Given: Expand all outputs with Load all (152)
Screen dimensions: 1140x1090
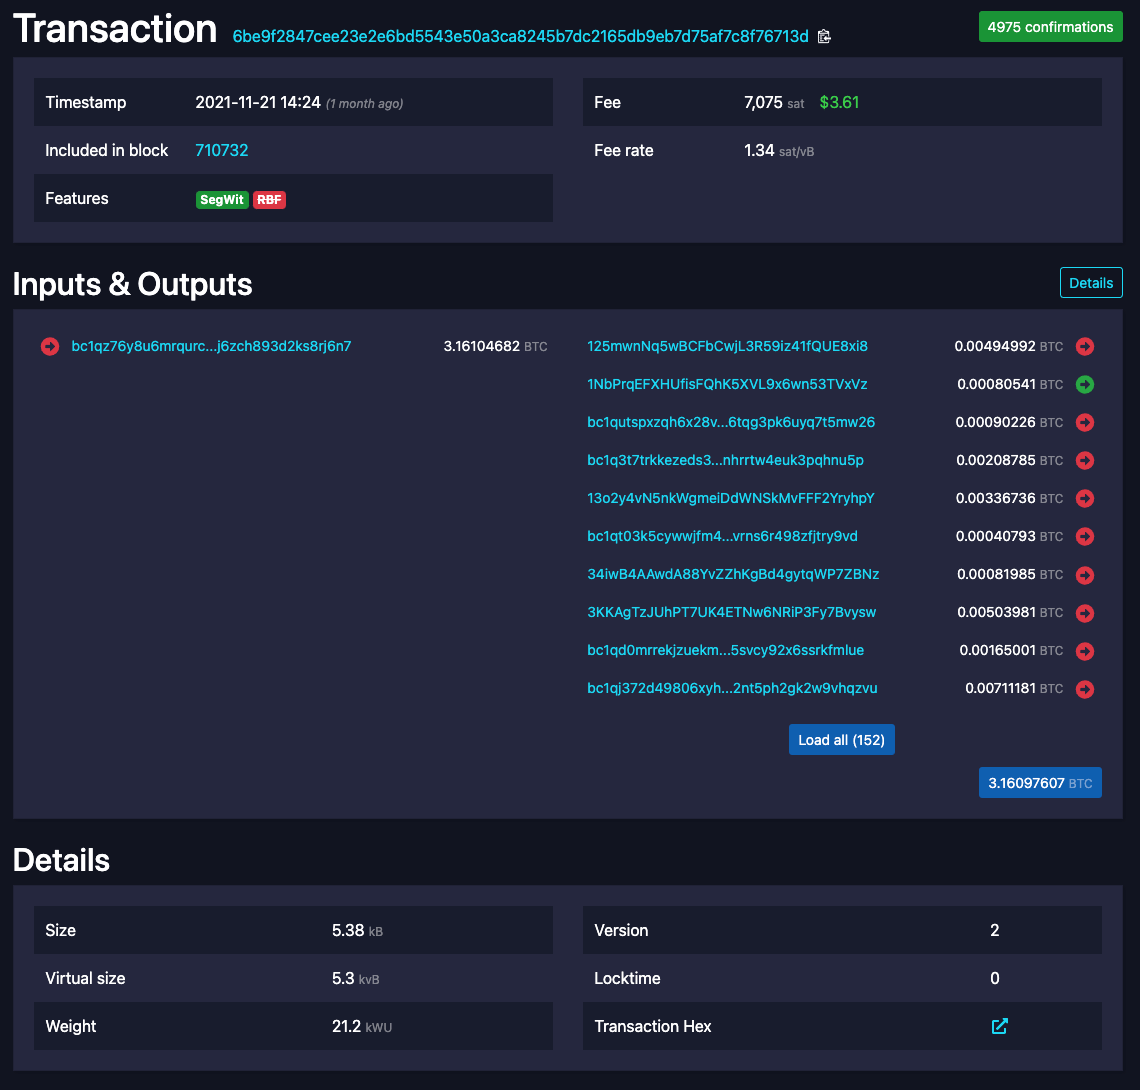Looking at the screenshot, I should [x=841, y=739].
